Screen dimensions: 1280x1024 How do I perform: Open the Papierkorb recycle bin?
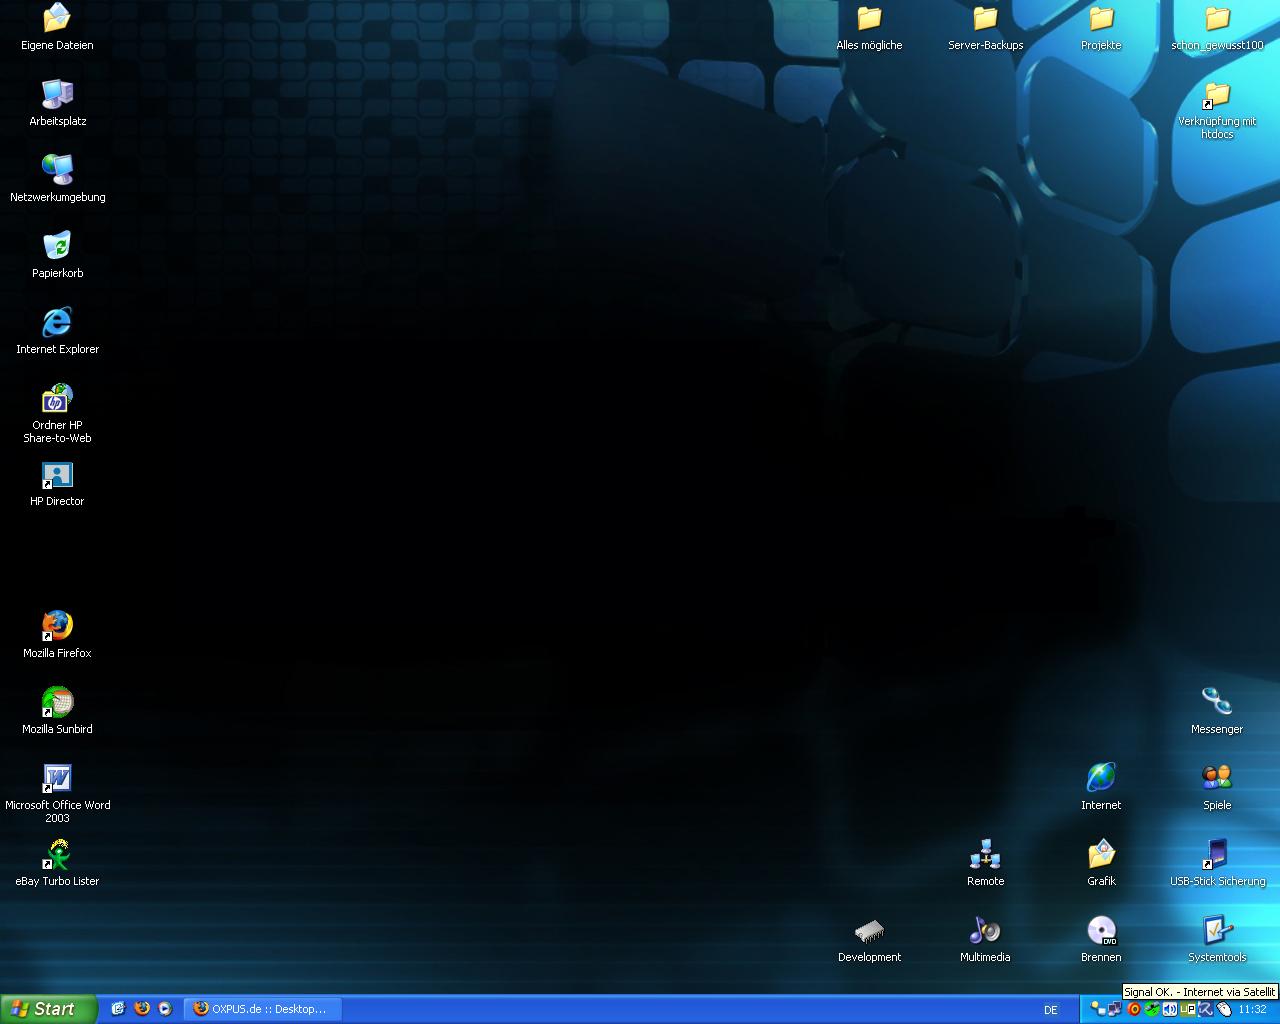57,247
